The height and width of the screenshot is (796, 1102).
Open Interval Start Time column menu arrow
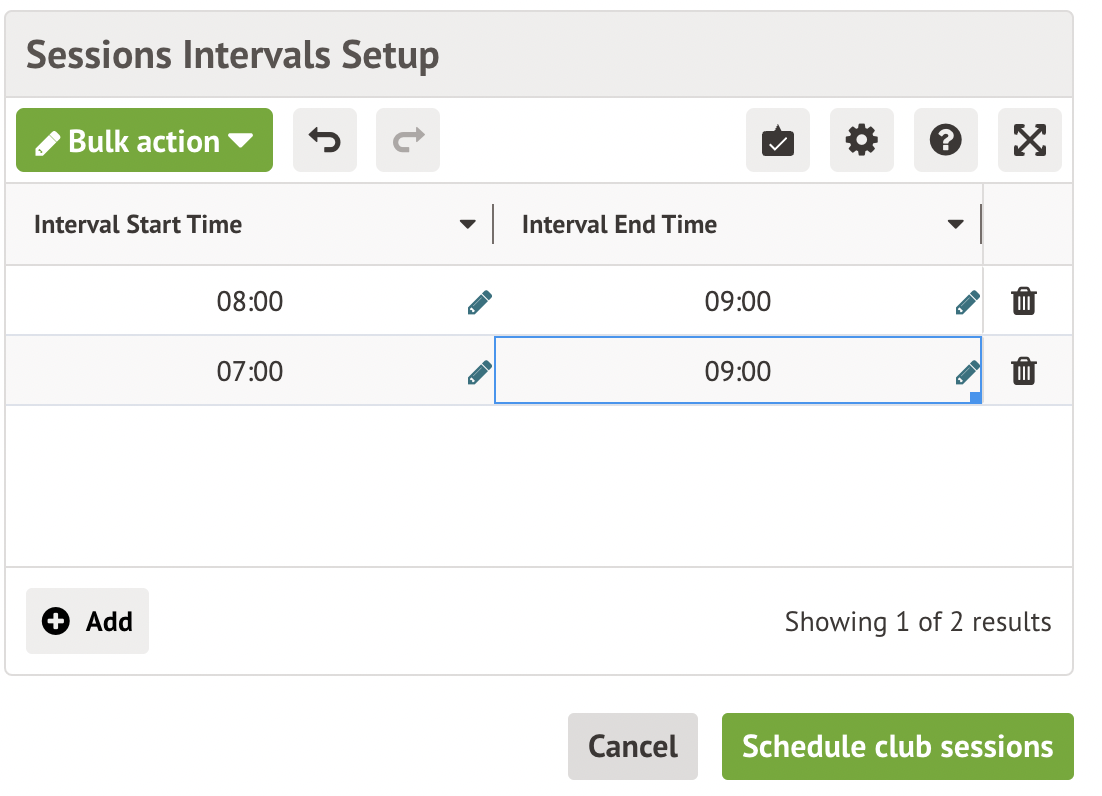point(467,225)
